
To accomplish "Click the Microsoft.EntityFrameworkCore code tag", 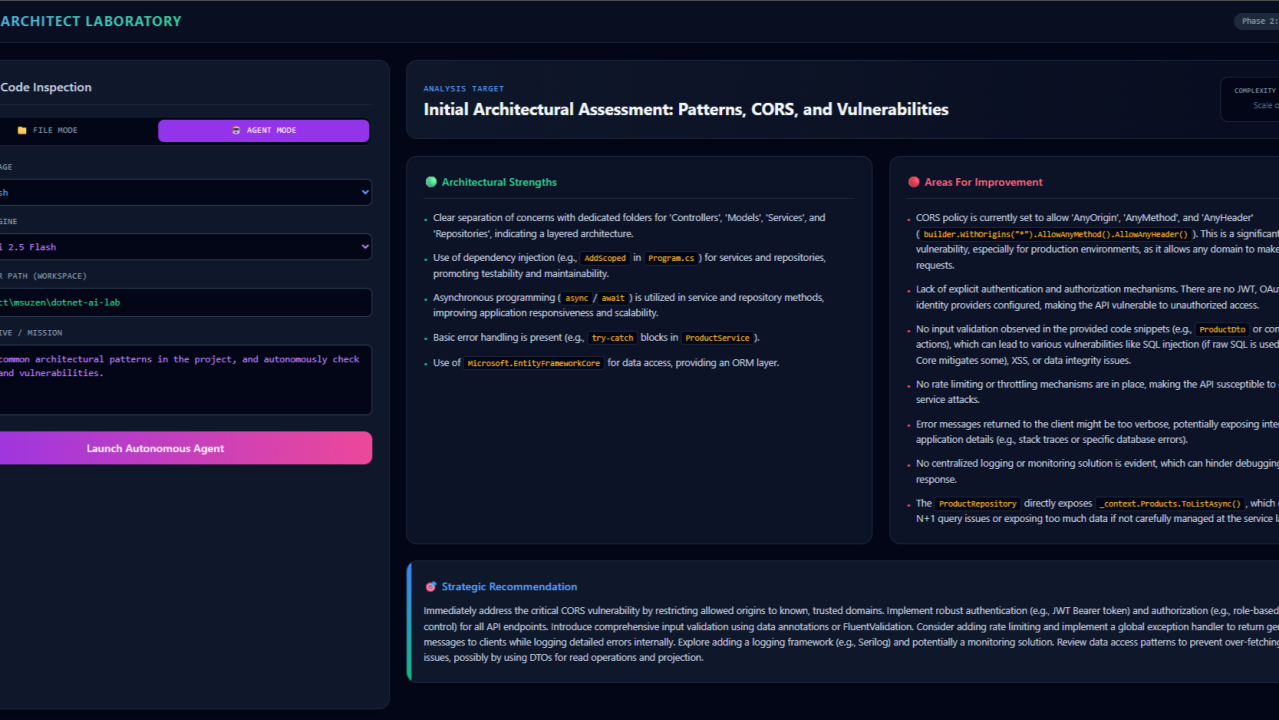I will click(x=535, y=363).
